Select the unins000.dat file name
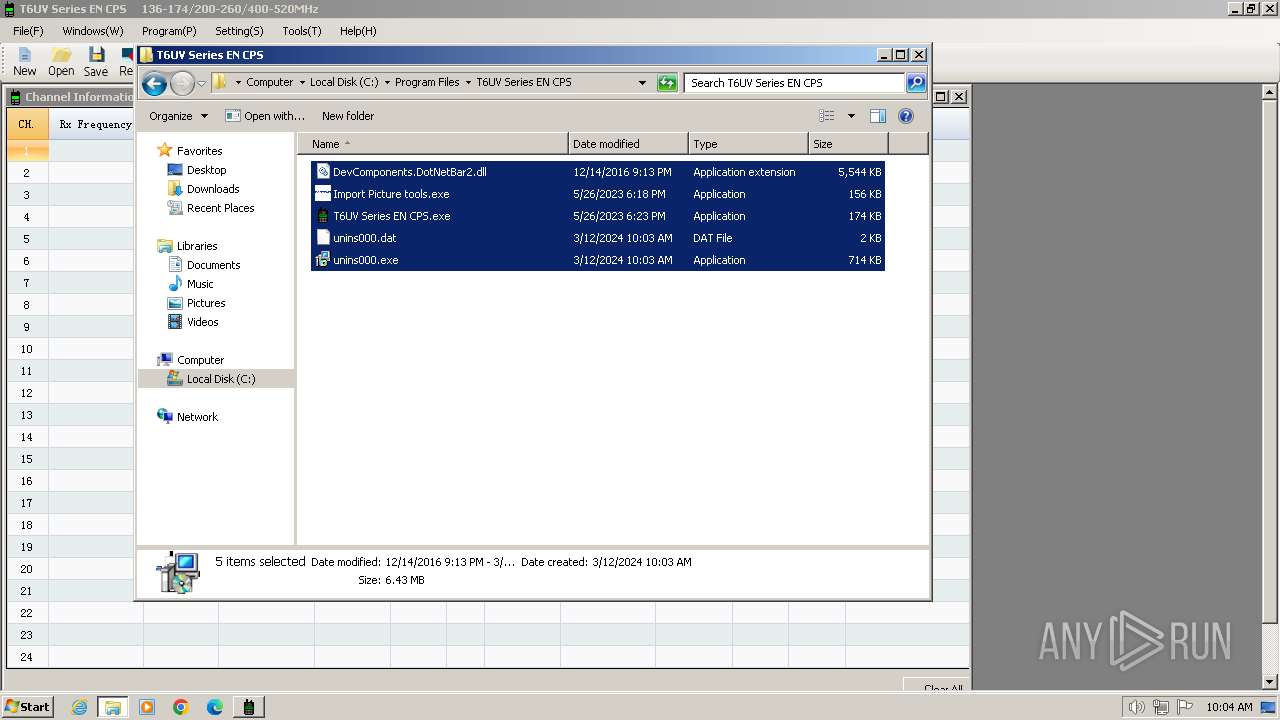 coord(364,238)
